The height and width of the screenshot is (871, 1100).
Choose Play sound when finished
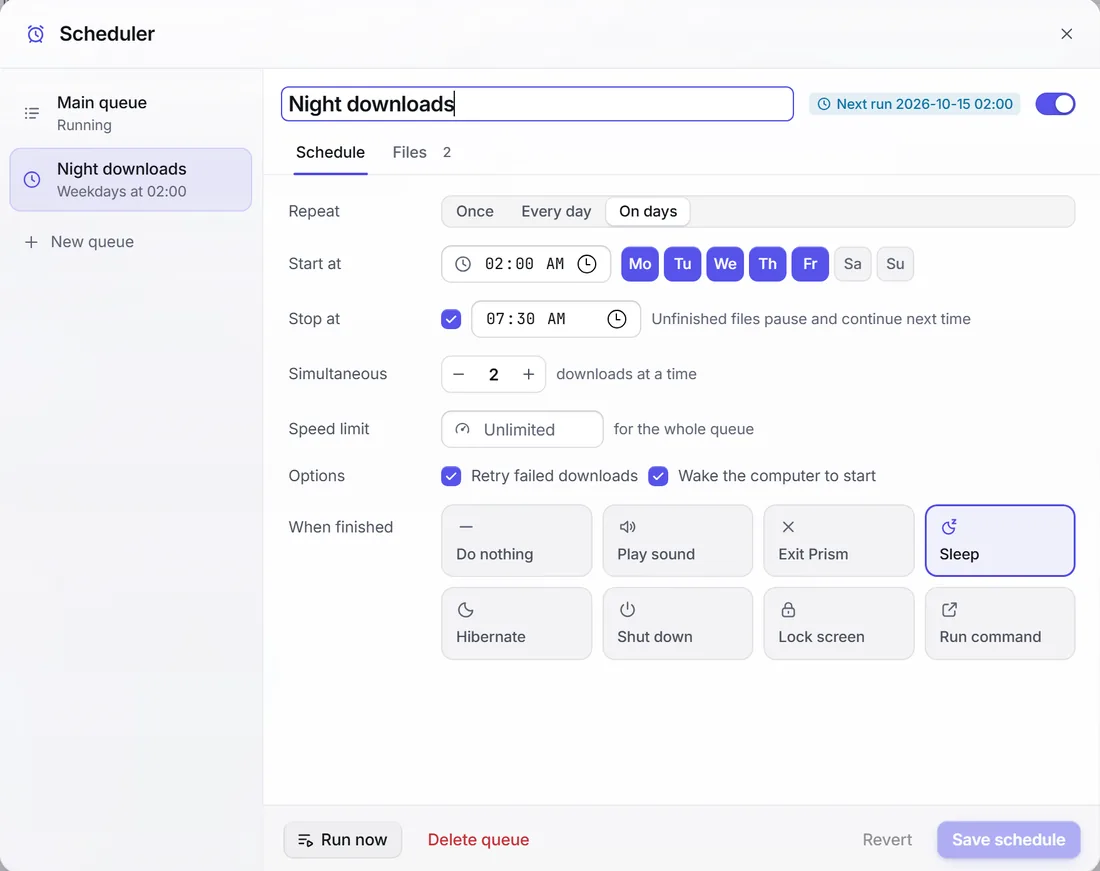click(x=678, y=541)
